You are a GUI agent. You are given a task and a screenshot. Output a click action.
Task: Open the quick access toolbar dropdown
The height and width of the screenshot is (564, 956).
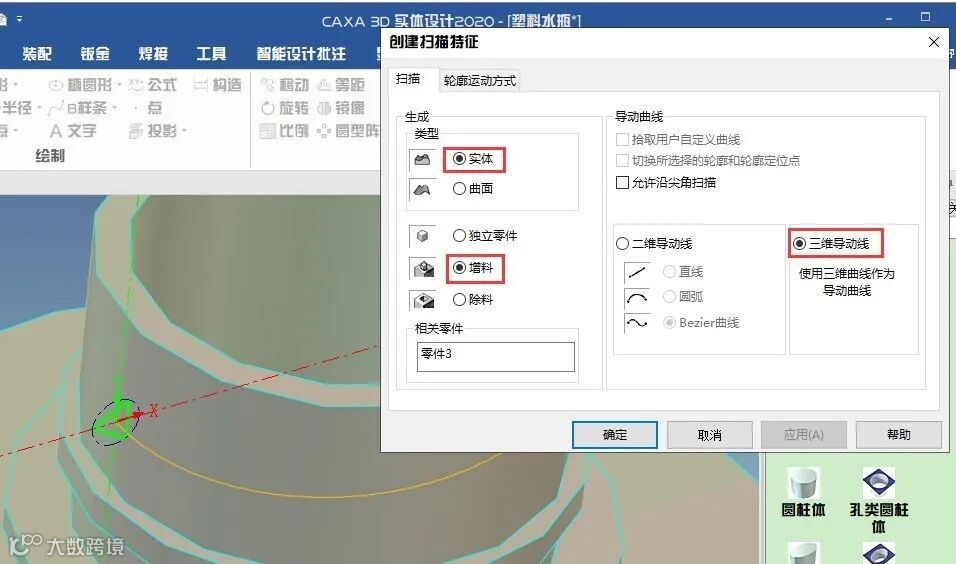20,20
